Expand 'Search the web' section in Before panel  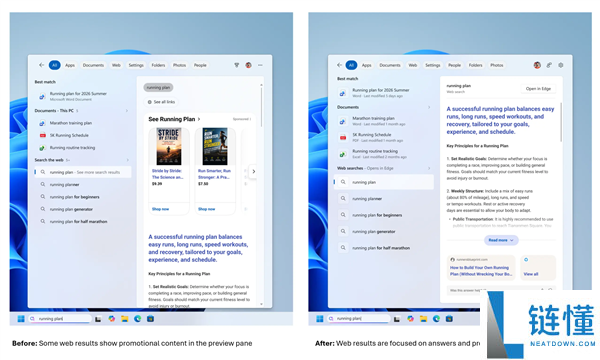click(x=127, y=160)
